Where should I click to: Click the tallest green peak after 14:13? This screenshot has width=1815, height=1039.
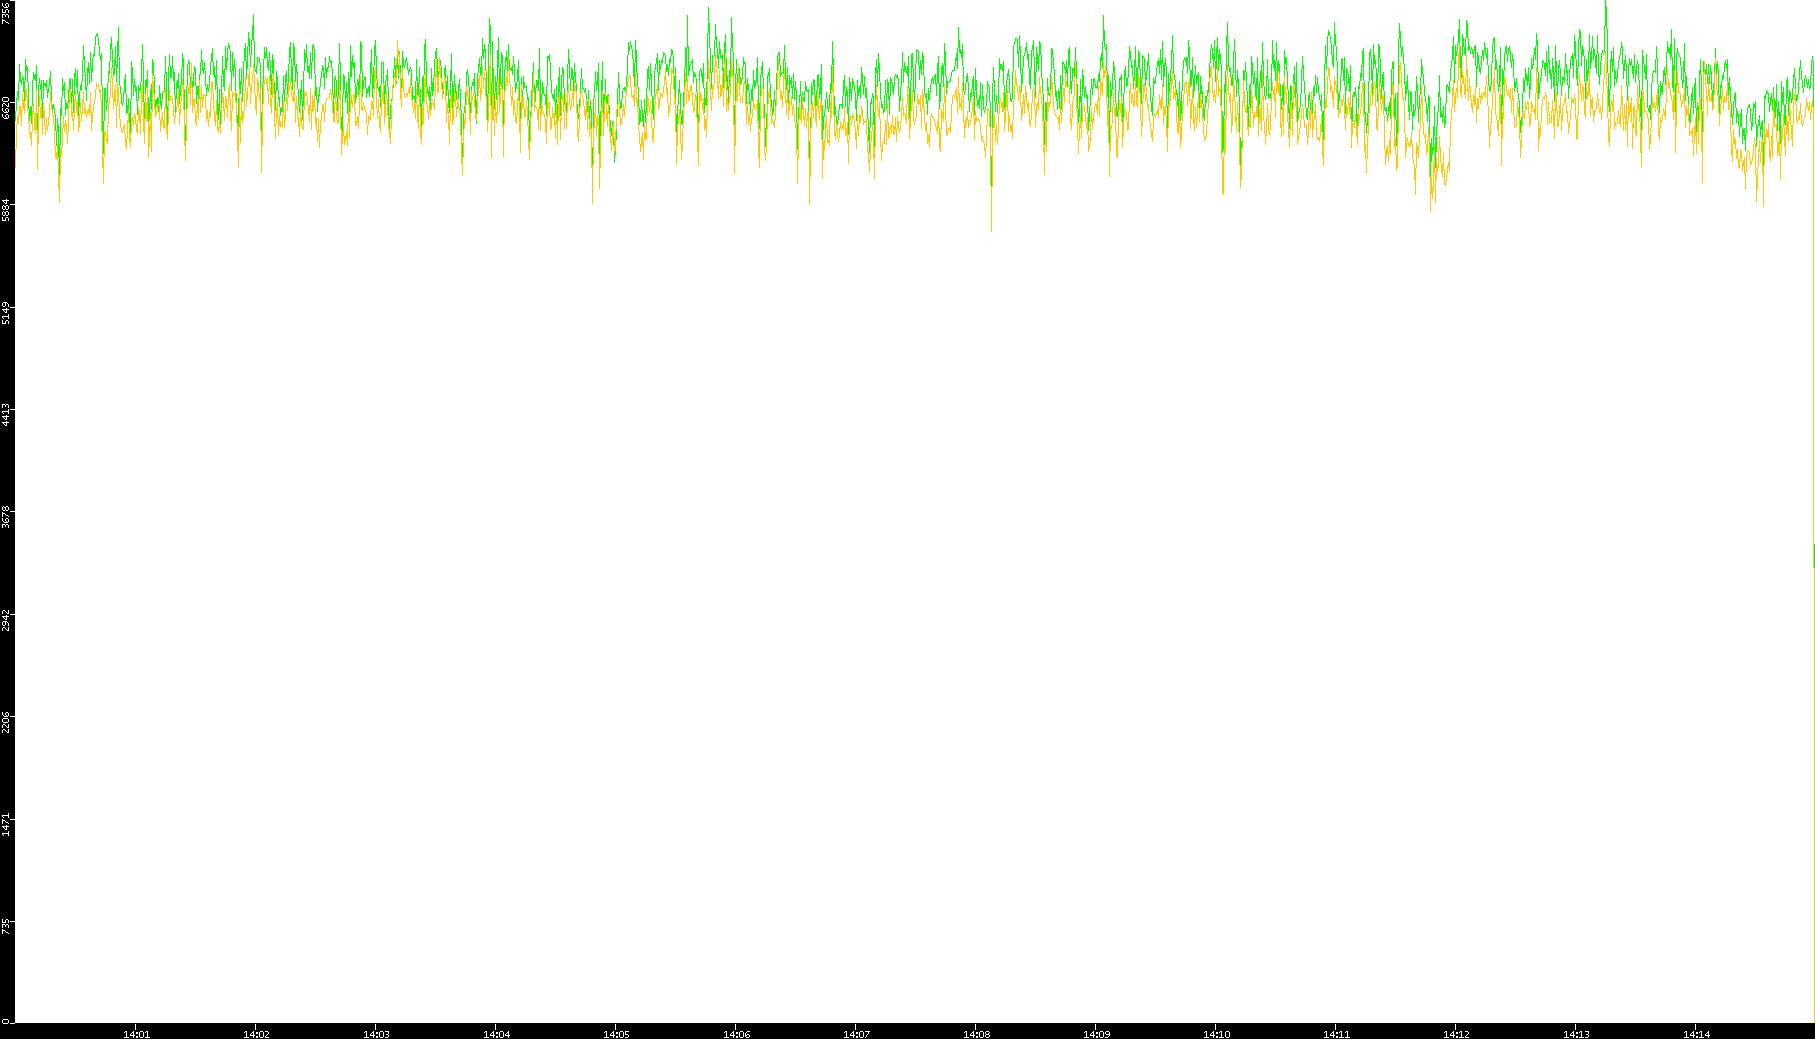pyautogui.click(x=1605, y=6)
